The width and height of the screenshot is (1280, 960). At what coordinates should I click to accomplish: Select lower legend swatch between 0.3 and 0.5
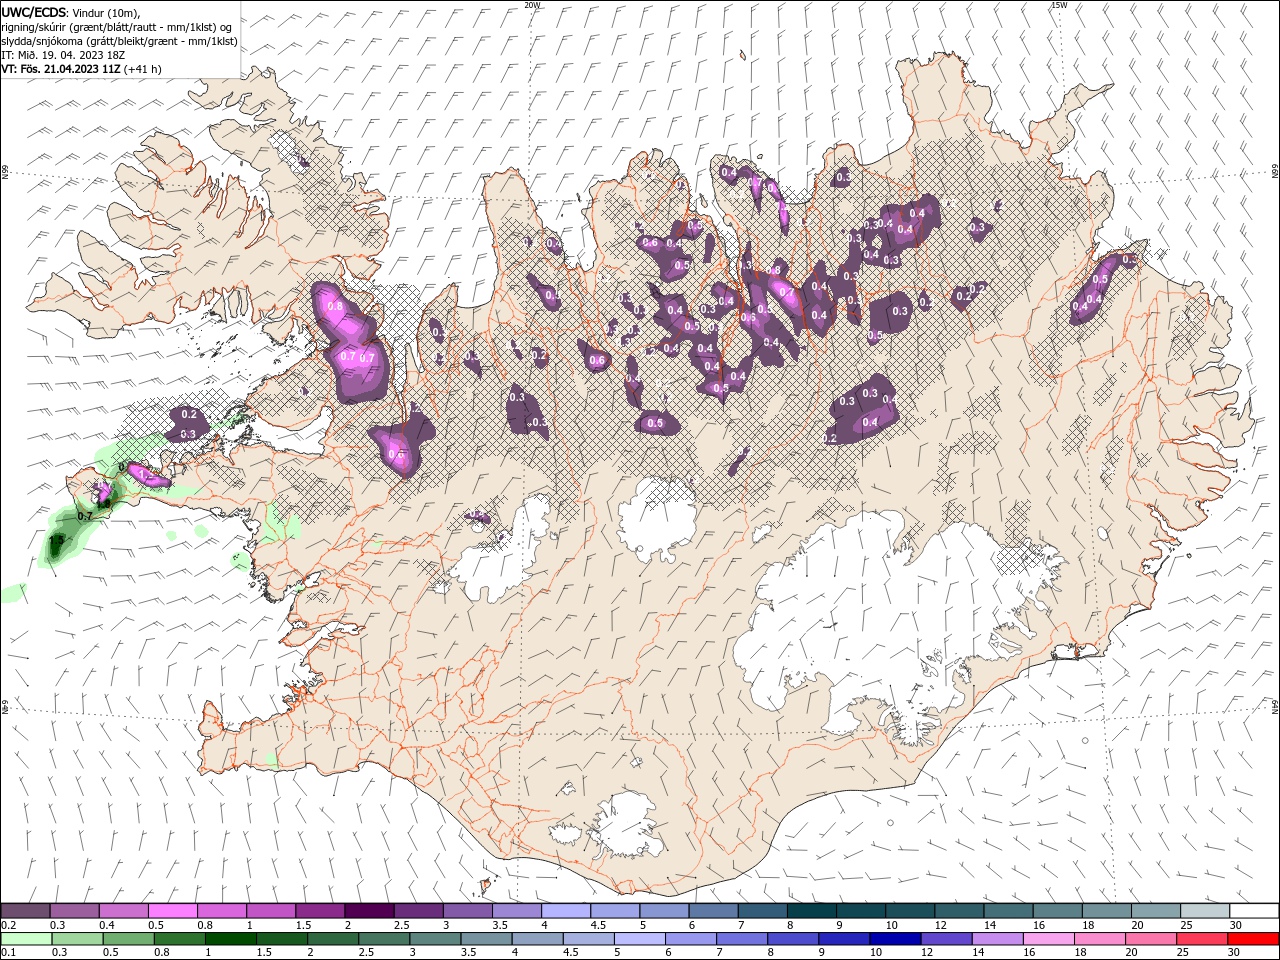point(77,939)
